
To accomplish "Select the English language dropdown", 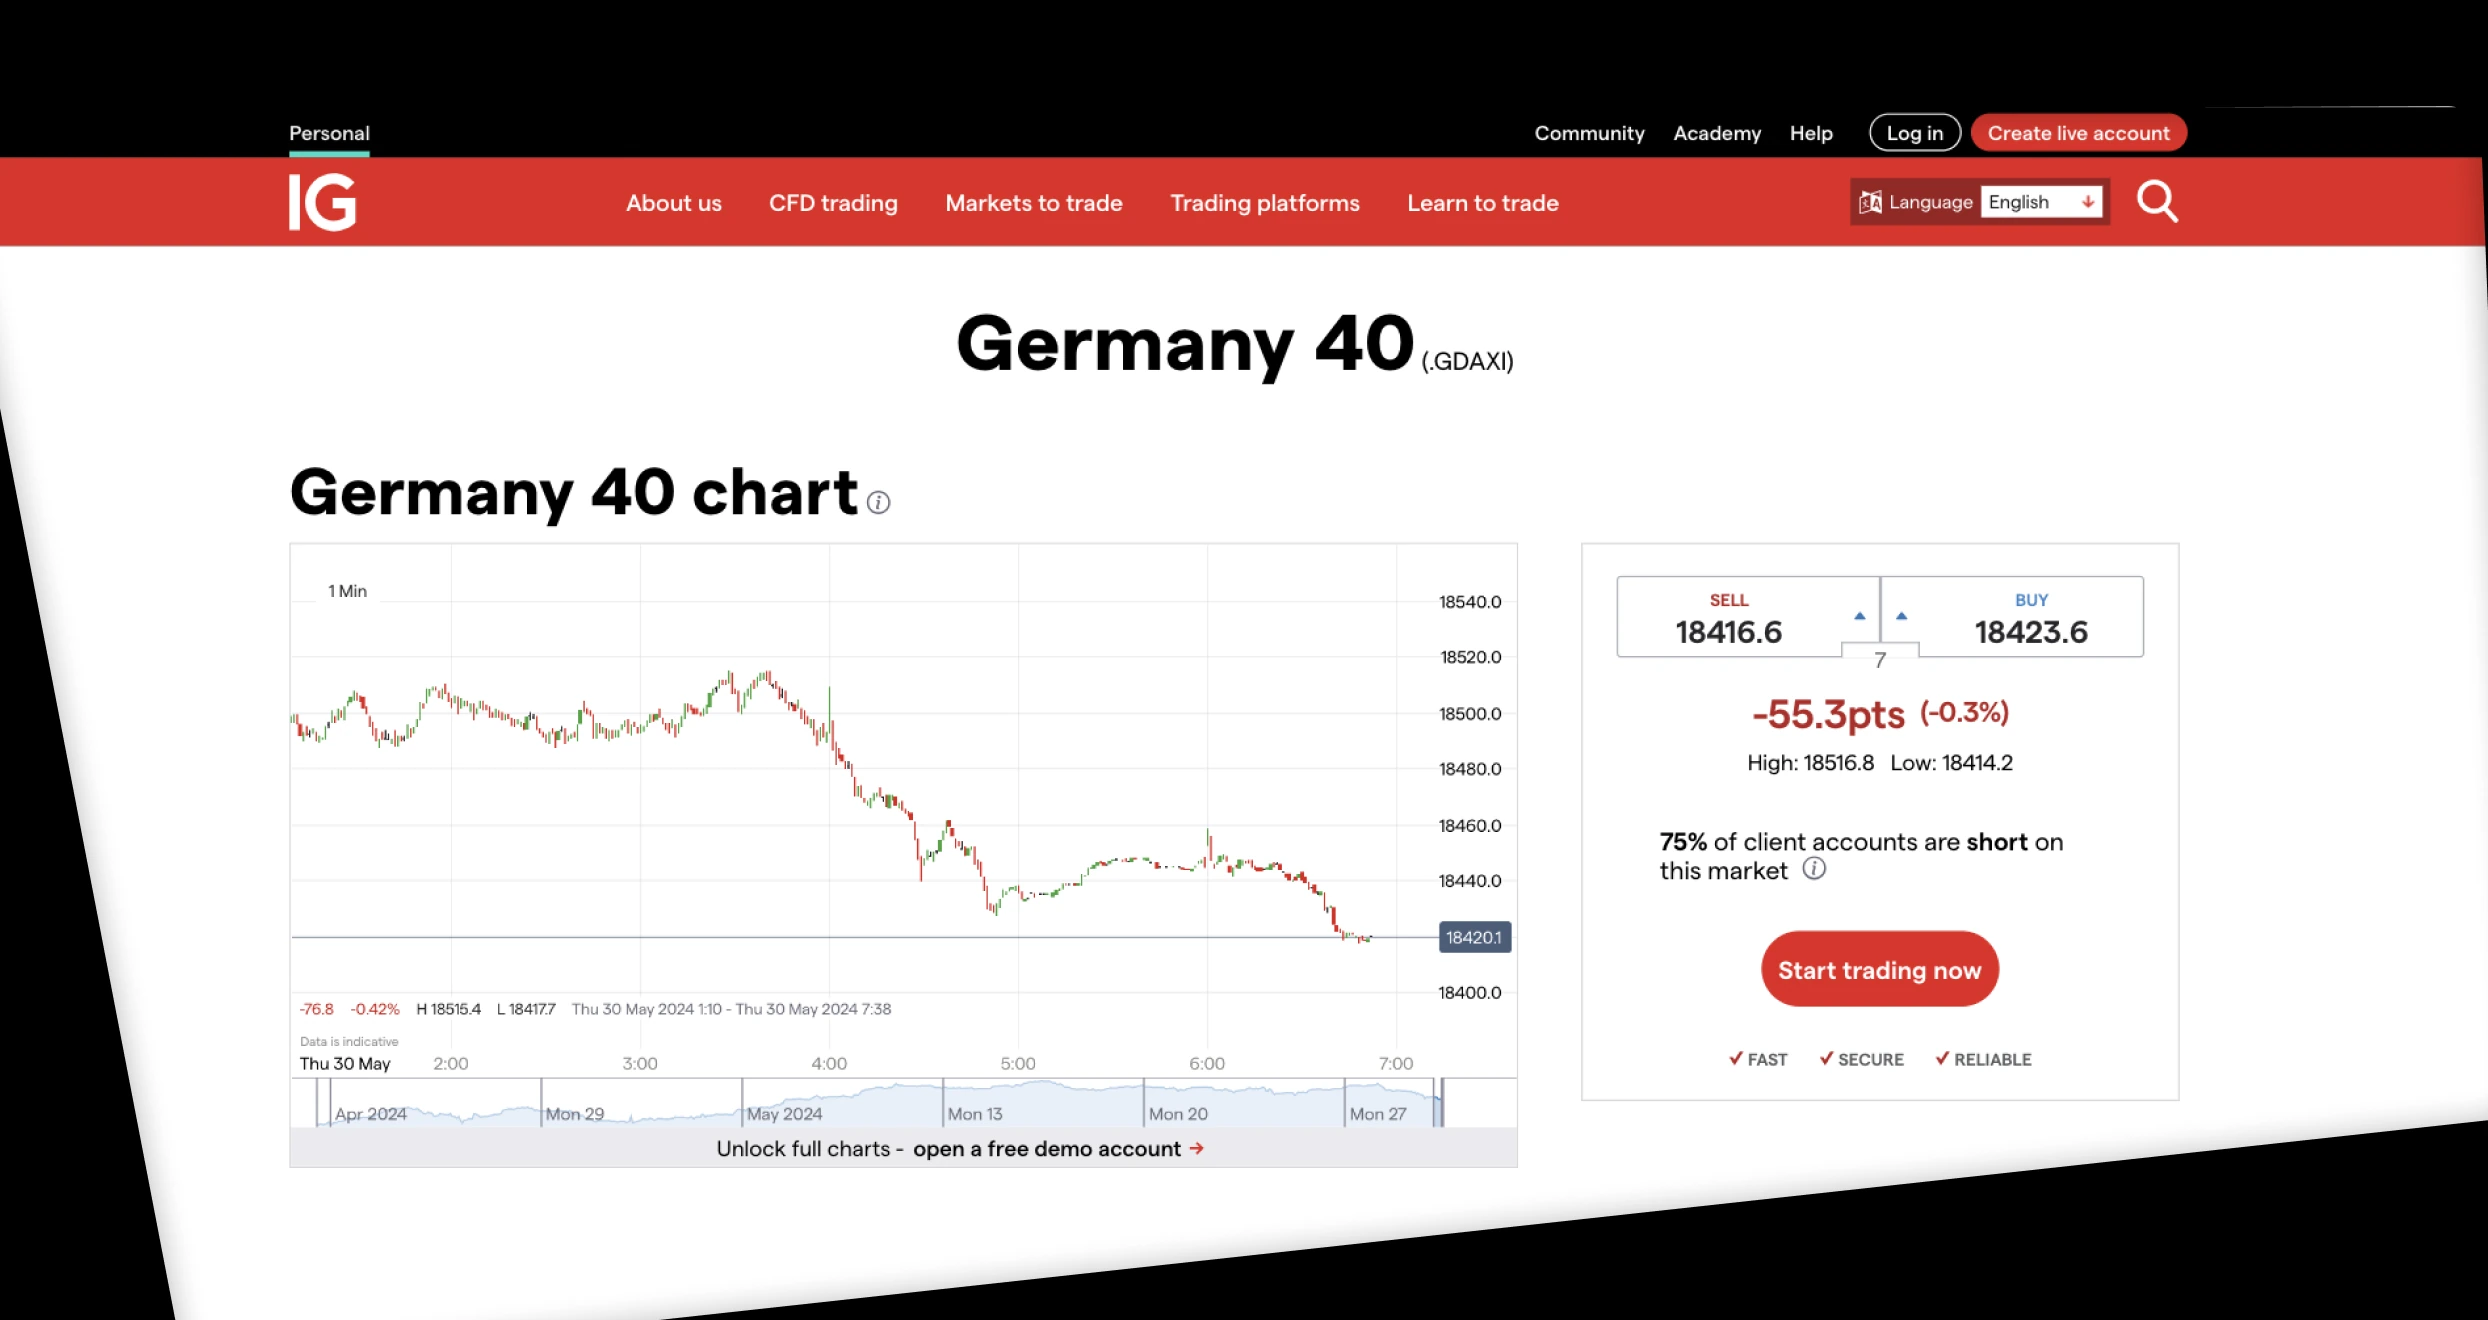I will click(x=2040, y=201).
